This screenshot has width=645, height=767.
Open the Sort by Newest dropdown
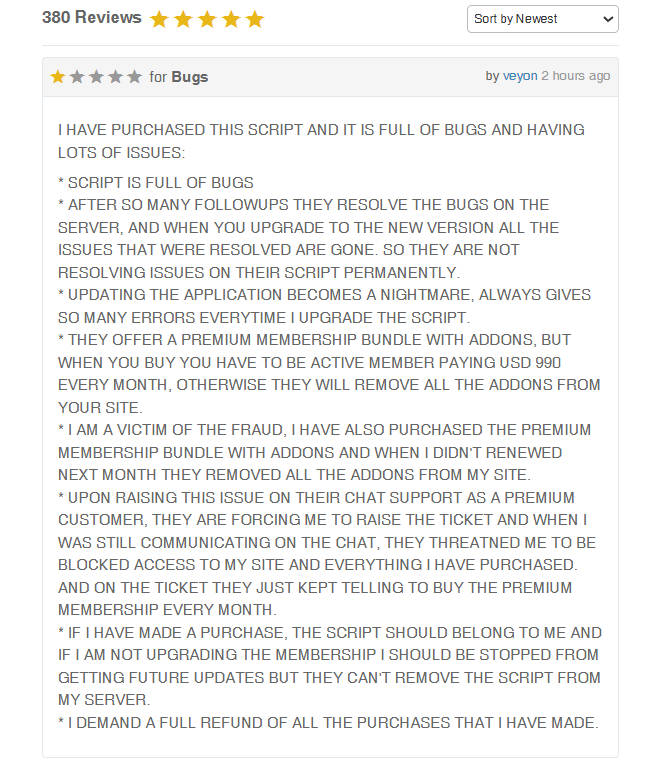pyautogui.click(x=542, y=19)
